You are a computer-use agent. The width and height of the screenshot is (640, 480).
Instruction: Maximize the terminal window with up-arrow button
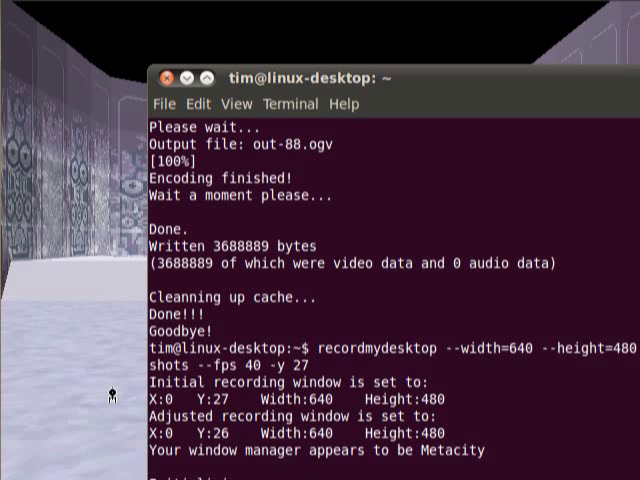[x=207, y=78]
